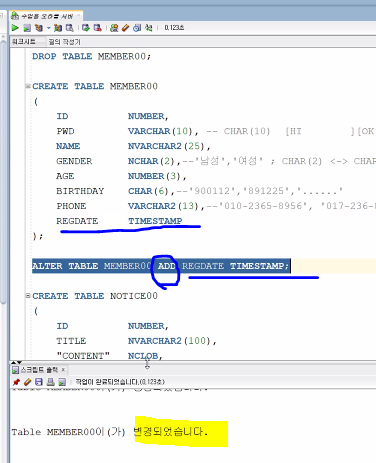The height and width of the screenshot is (463, 376).
Task: Click the BIRTHDAY column name
Action: (80, 191)
